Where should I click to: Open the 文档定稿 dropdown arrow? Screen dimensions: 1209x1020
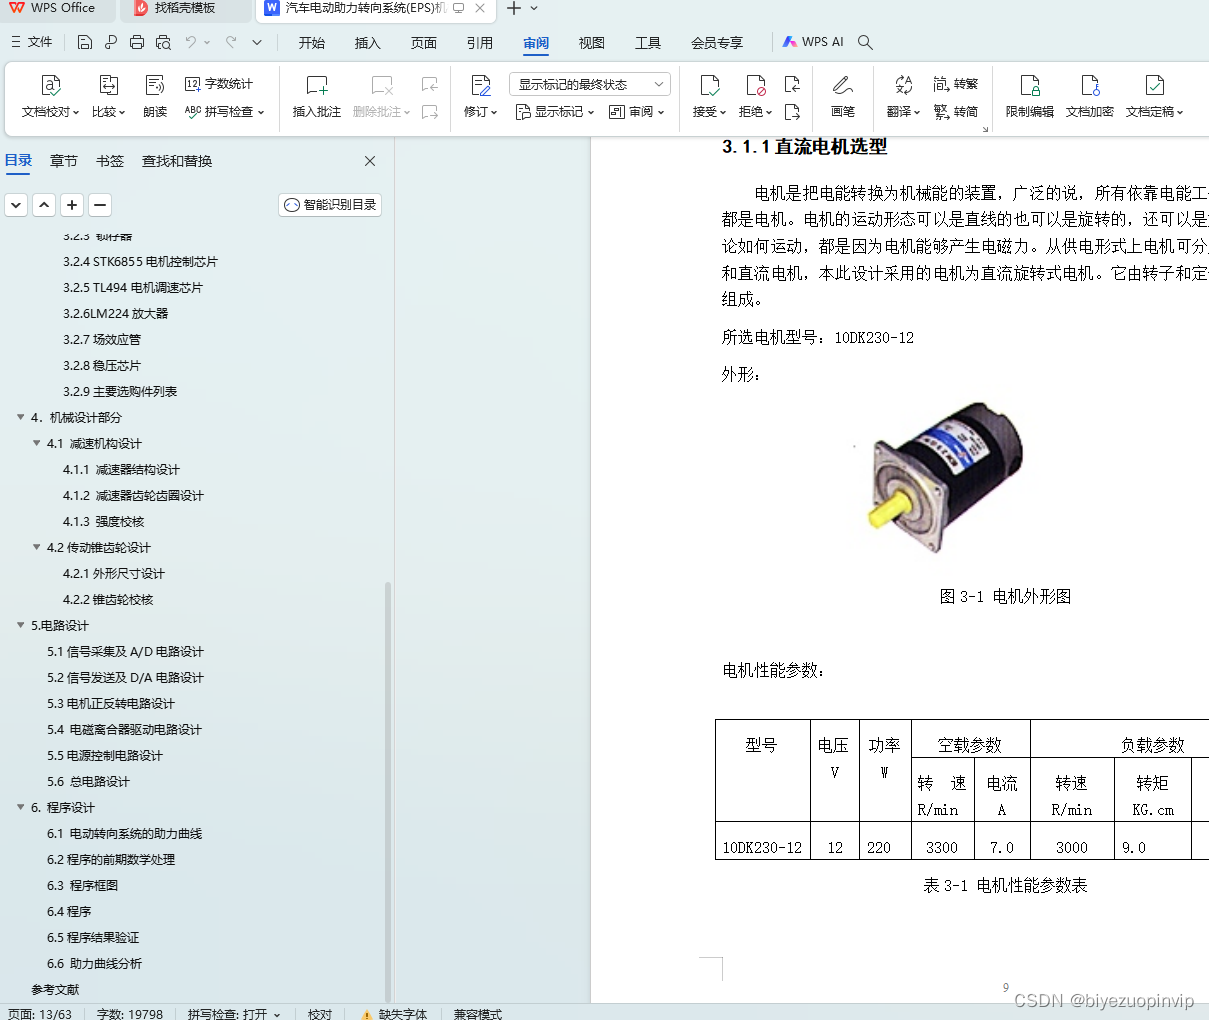(1180, 113)
